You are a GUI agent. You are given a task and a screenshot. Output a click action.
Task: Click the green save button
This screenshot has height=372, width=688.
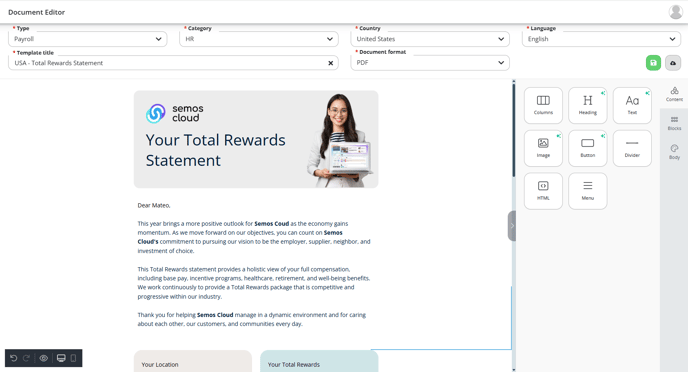pos(653,63)
